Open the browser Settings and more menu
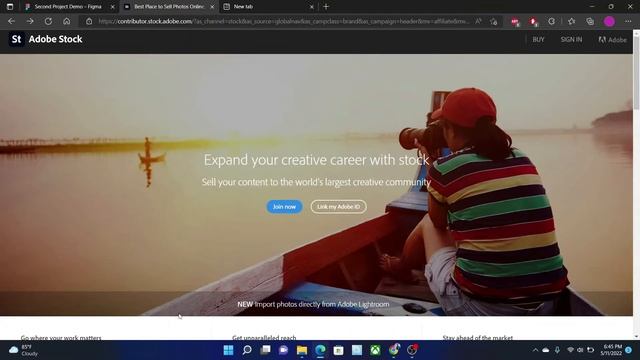 tap(628, 21)
